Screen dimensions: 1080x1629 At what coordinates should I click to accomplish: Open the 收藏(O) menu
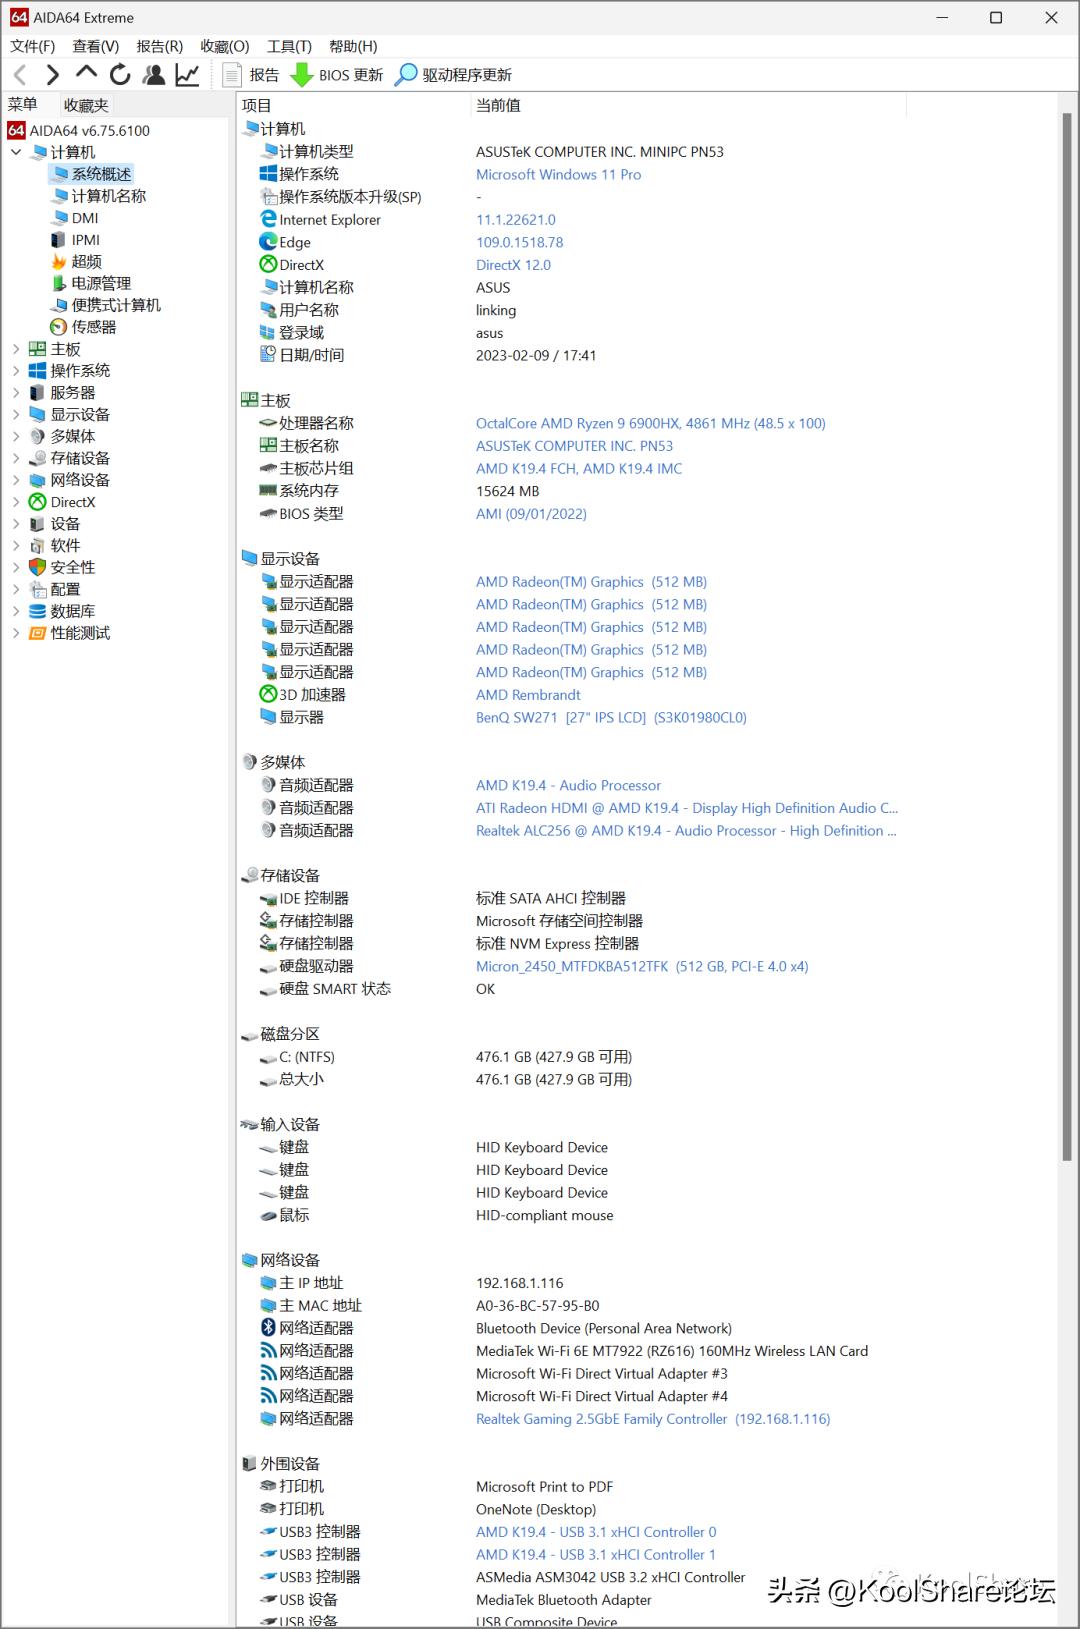[x=225, y=46]
